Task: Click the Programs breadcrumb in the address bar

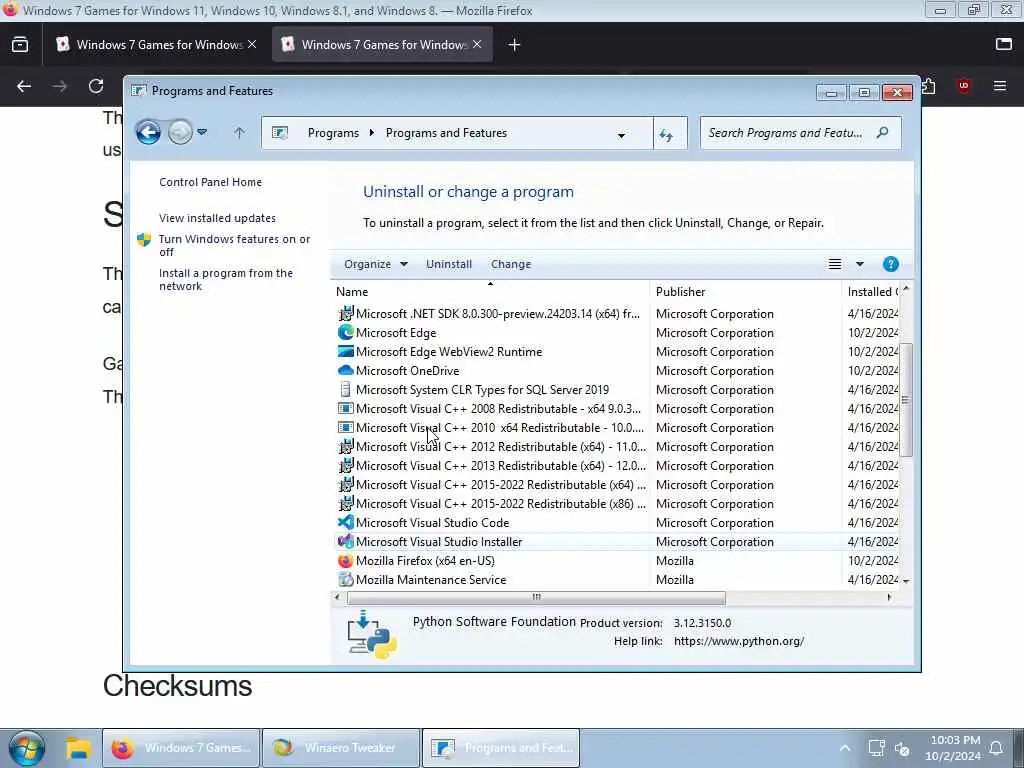Action: [x=333, y=133]
